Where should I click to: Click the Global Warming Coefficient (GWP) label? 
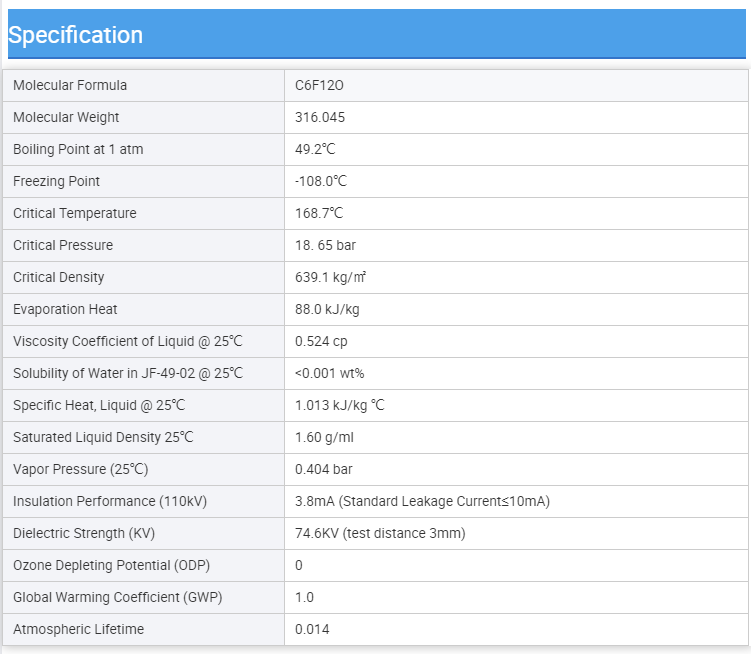(117, 597)
